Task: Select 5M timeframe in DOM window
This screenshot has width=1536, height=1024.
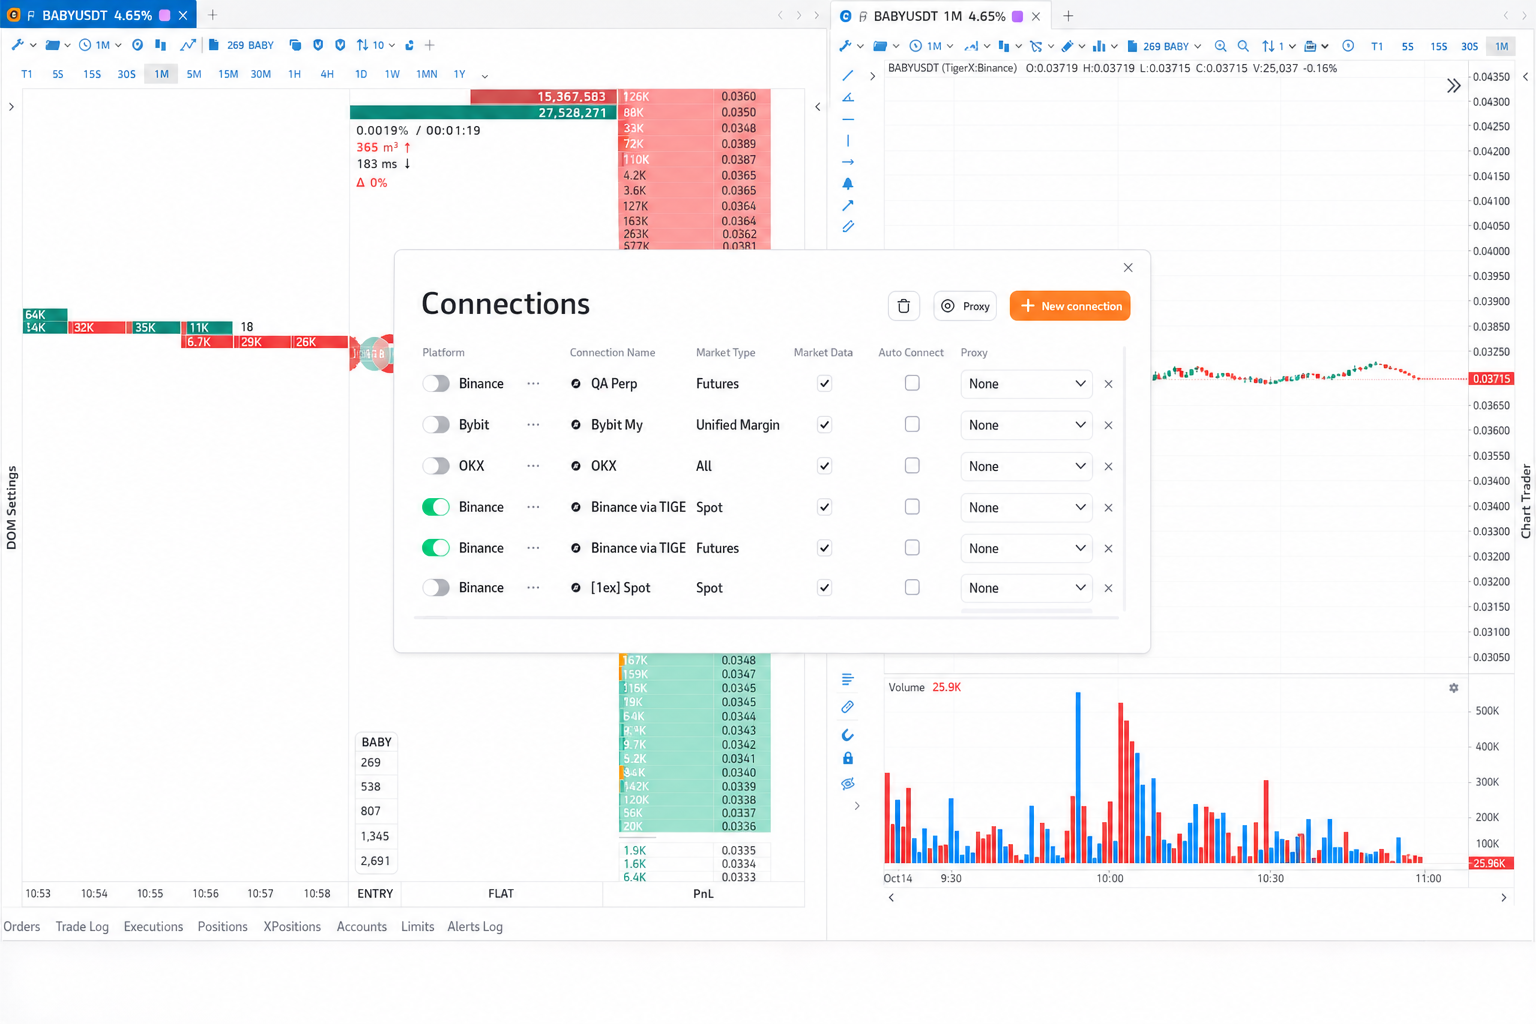Action: (x=194, y=74)
